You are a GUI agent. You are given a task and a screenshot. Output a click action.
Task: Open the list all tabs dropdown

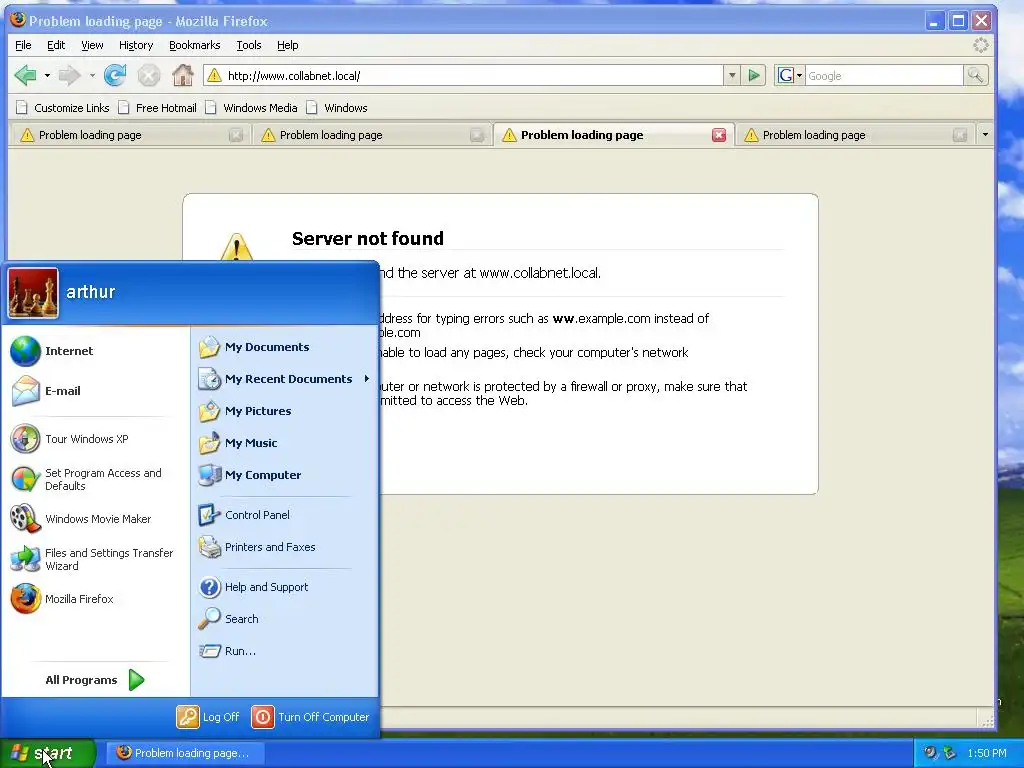[985, 135]
